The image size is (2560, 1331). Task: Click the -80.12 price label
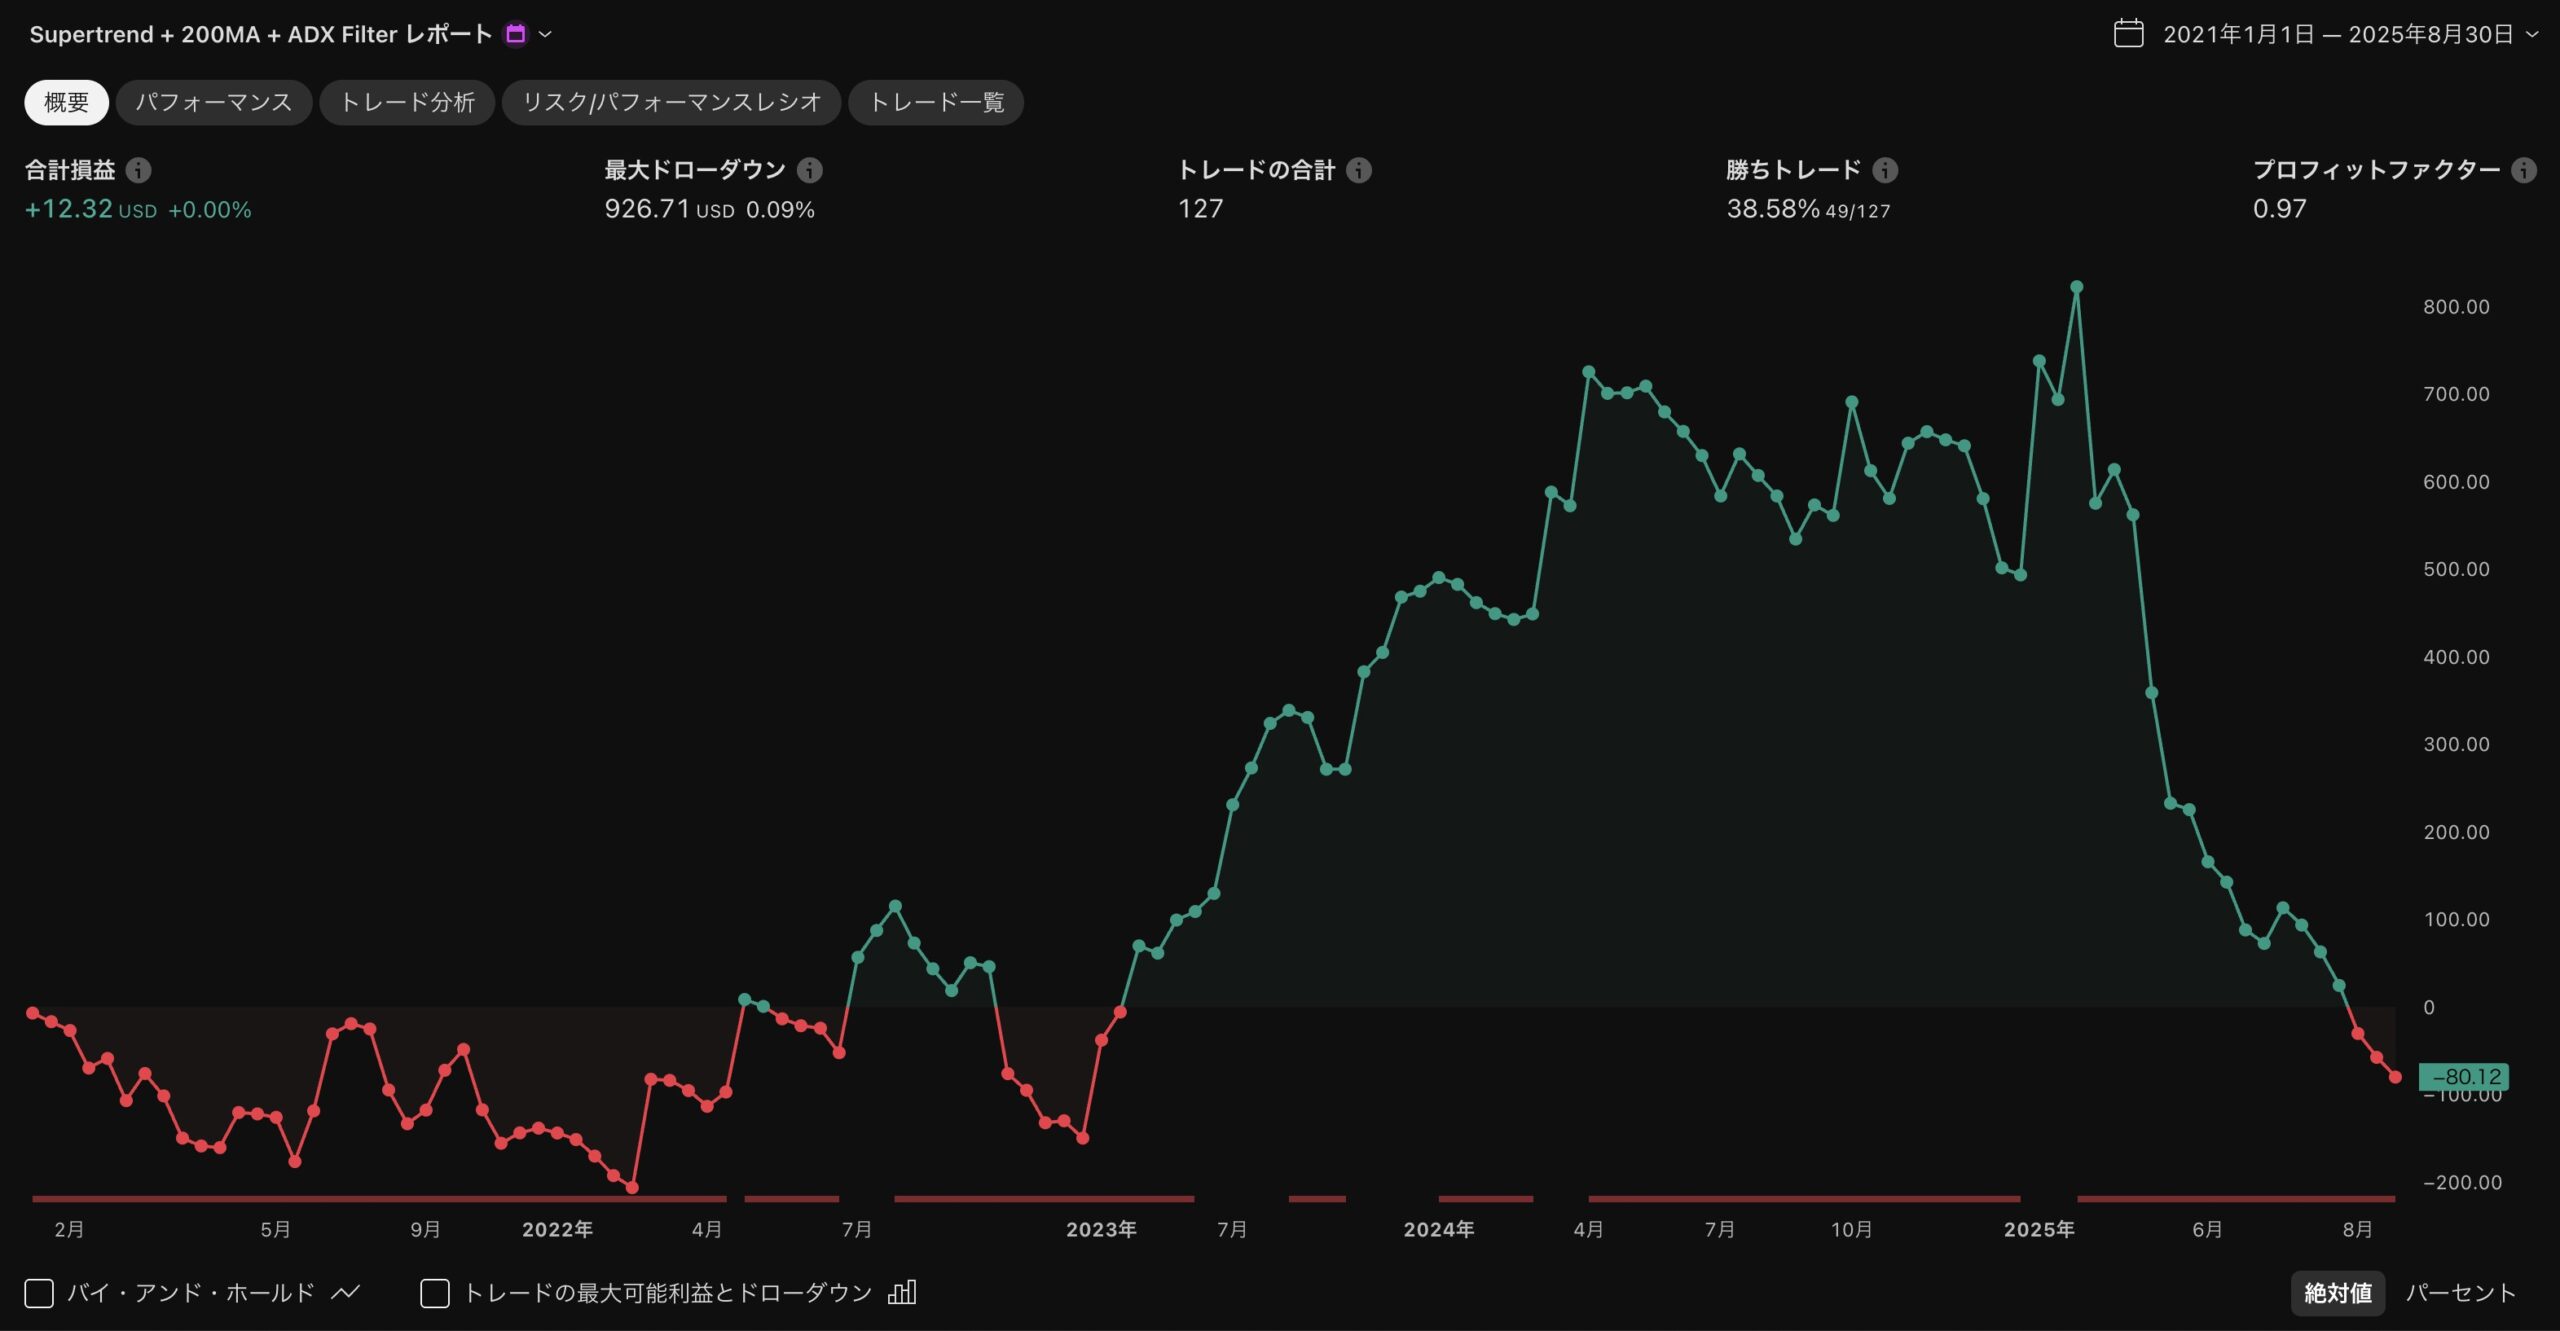[2463, 1076]
